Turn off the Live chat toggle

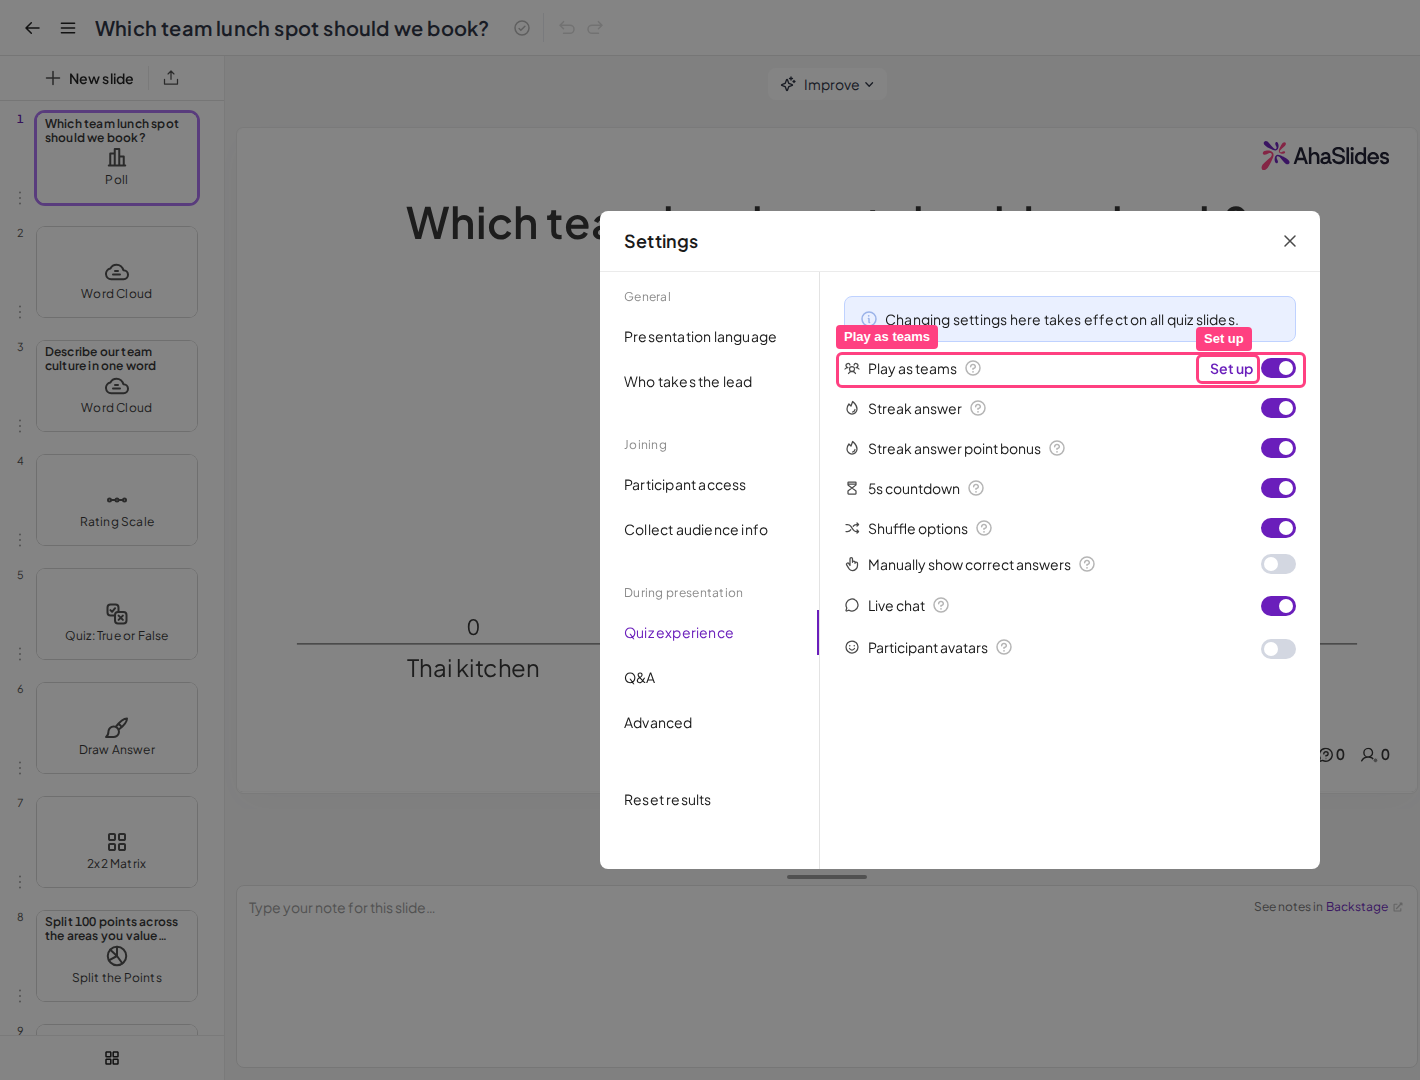coord(1278,606)
